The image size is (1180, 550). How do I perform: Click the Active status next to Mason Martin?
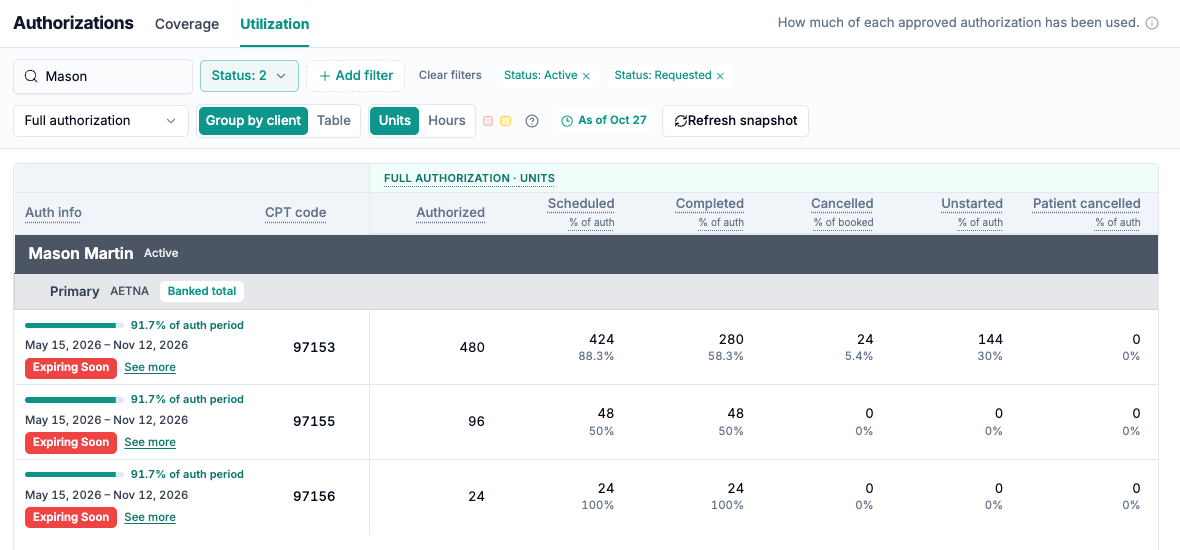[161, 254]
